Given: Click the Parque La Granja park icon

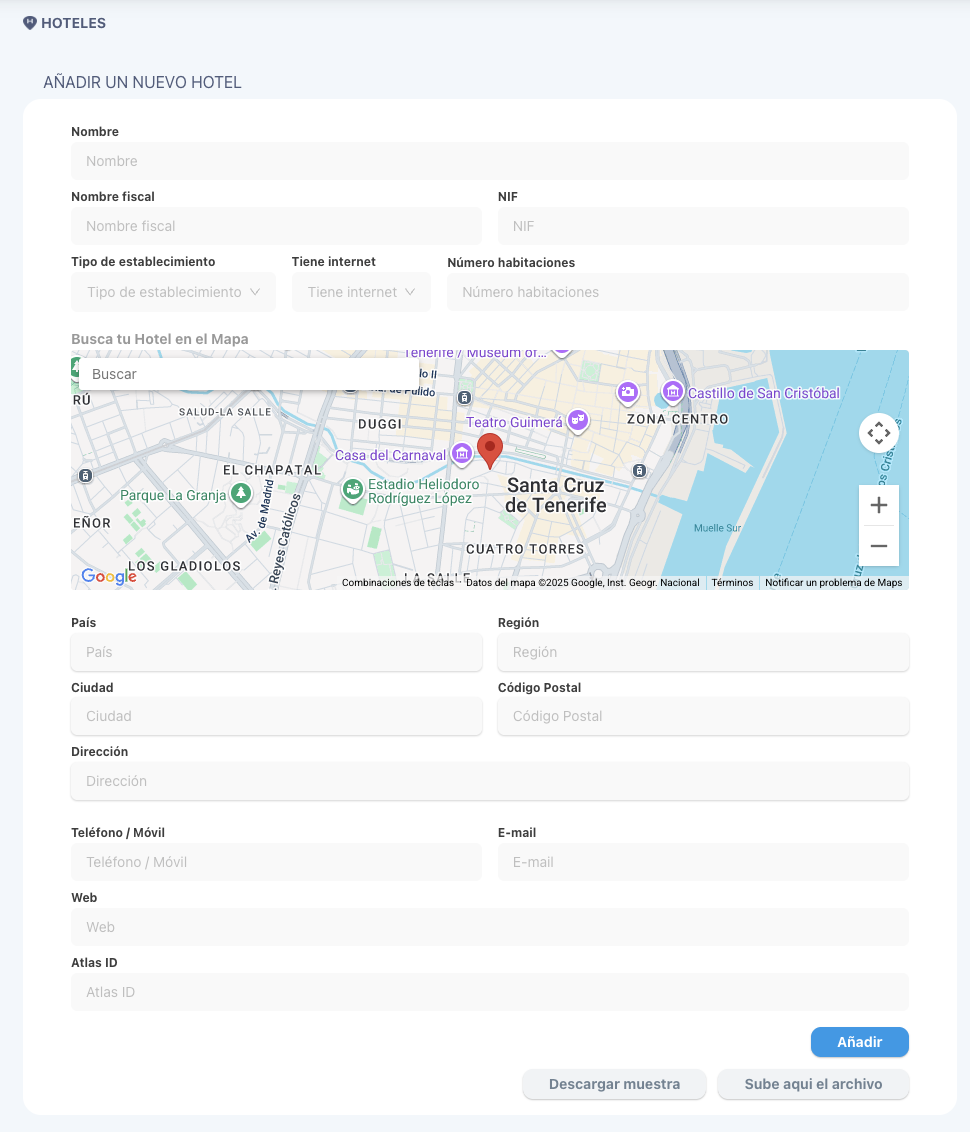Looking at the screenshot, I should click(x=241, y=494).
